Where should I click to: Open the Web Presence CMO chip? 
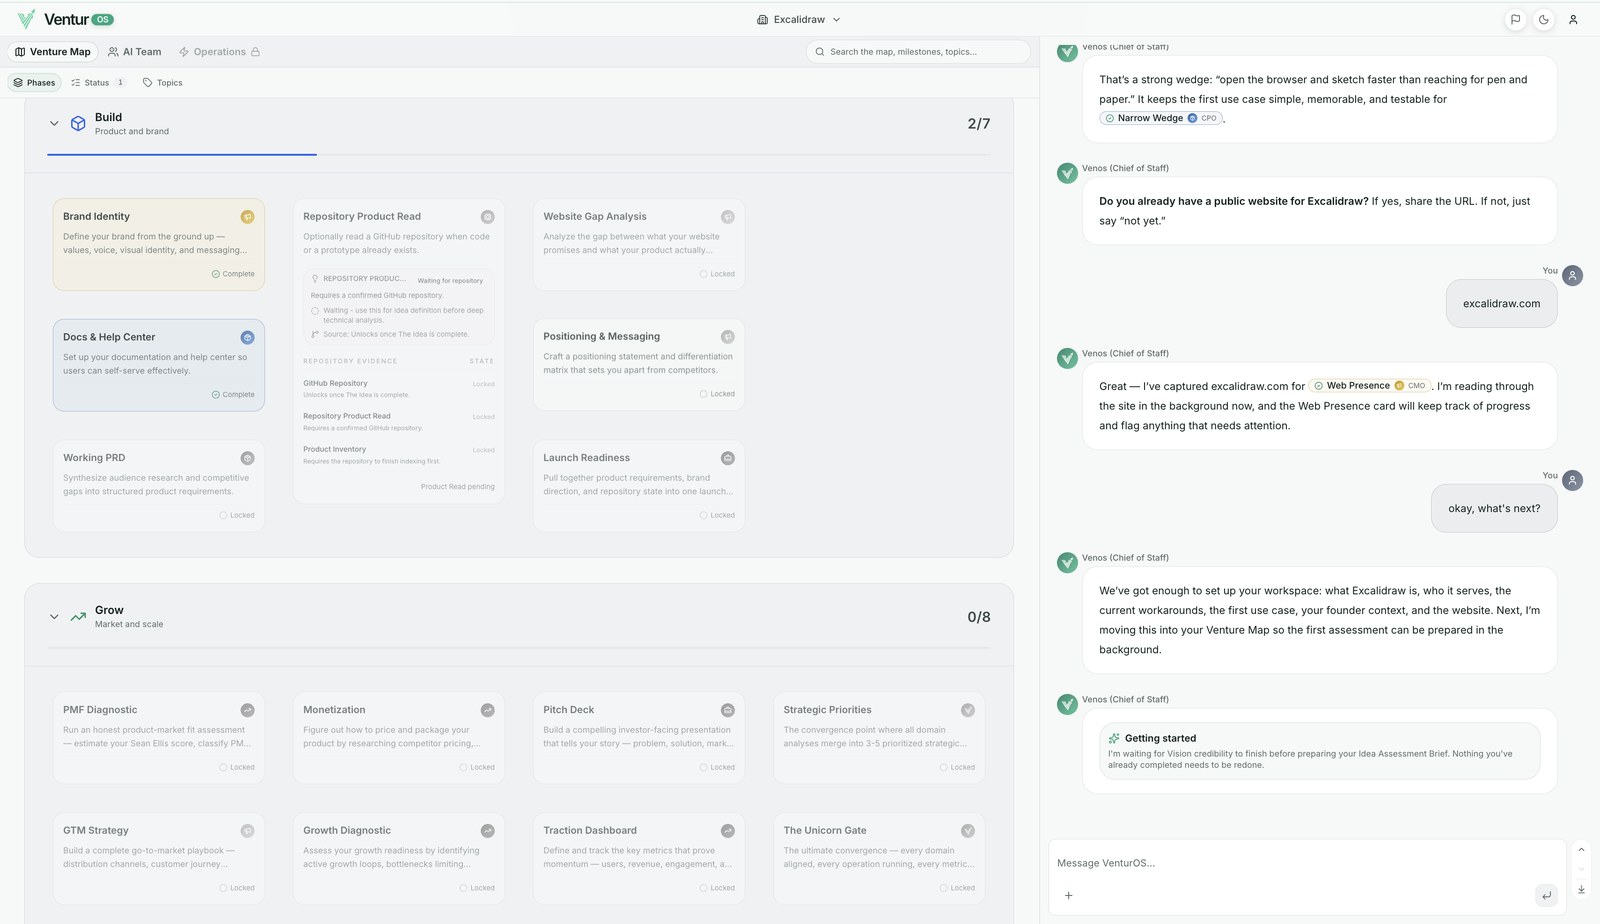pos(1370,386)
